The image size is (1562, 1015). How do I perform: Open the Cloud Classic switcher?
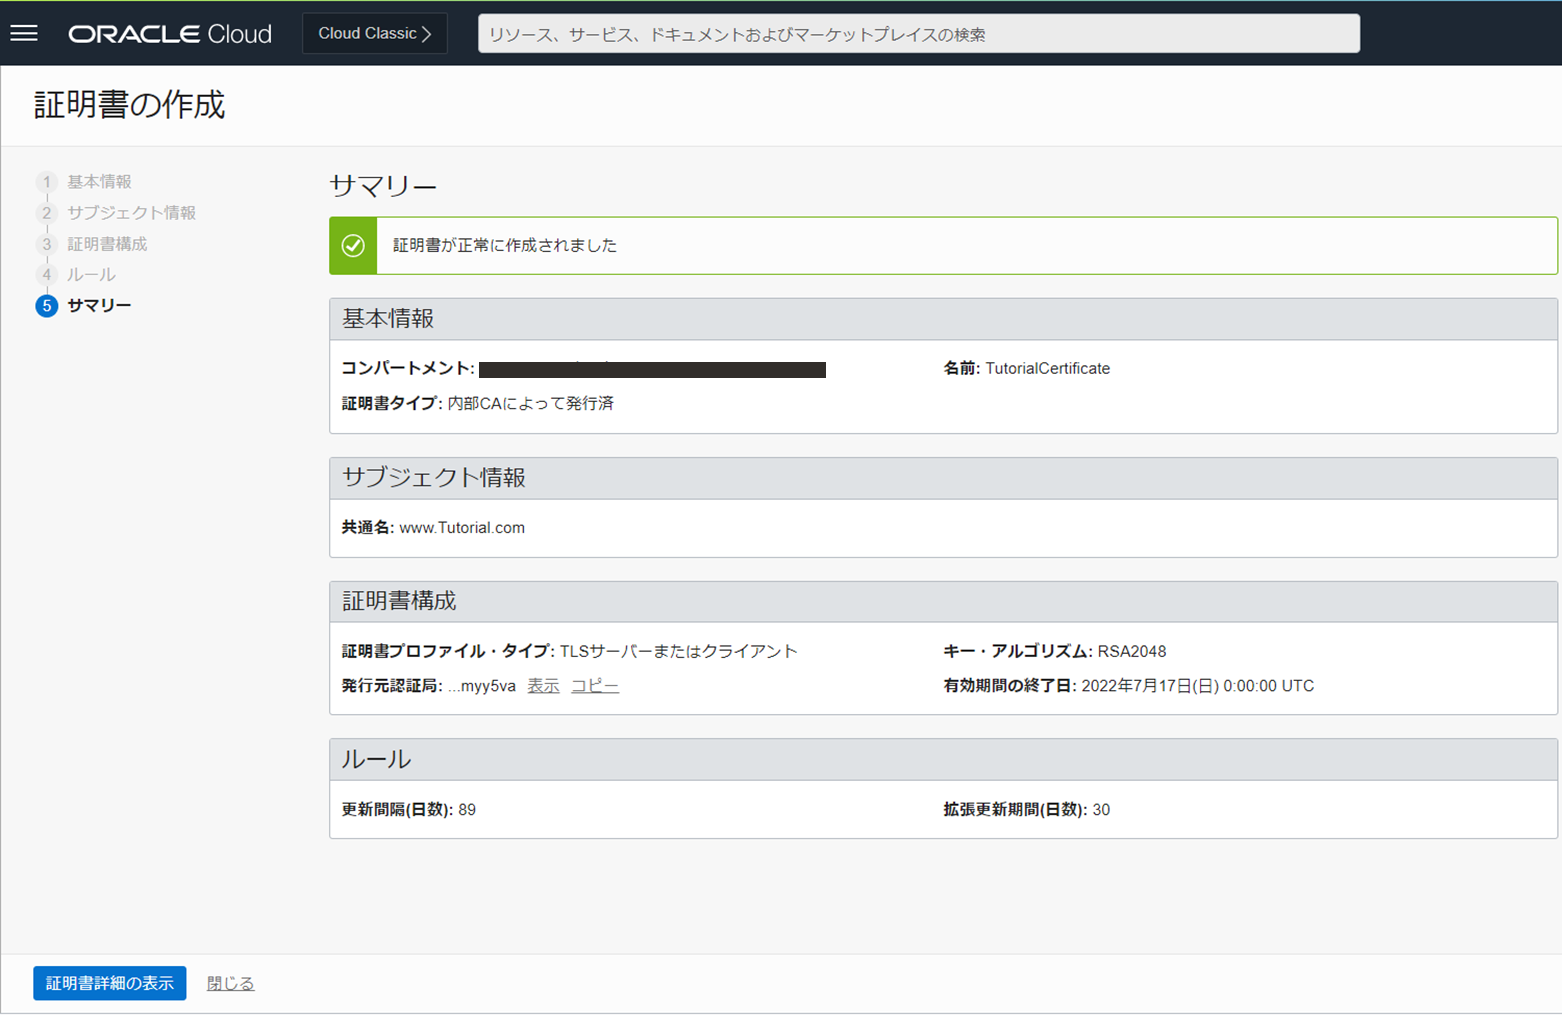[375, 34]
